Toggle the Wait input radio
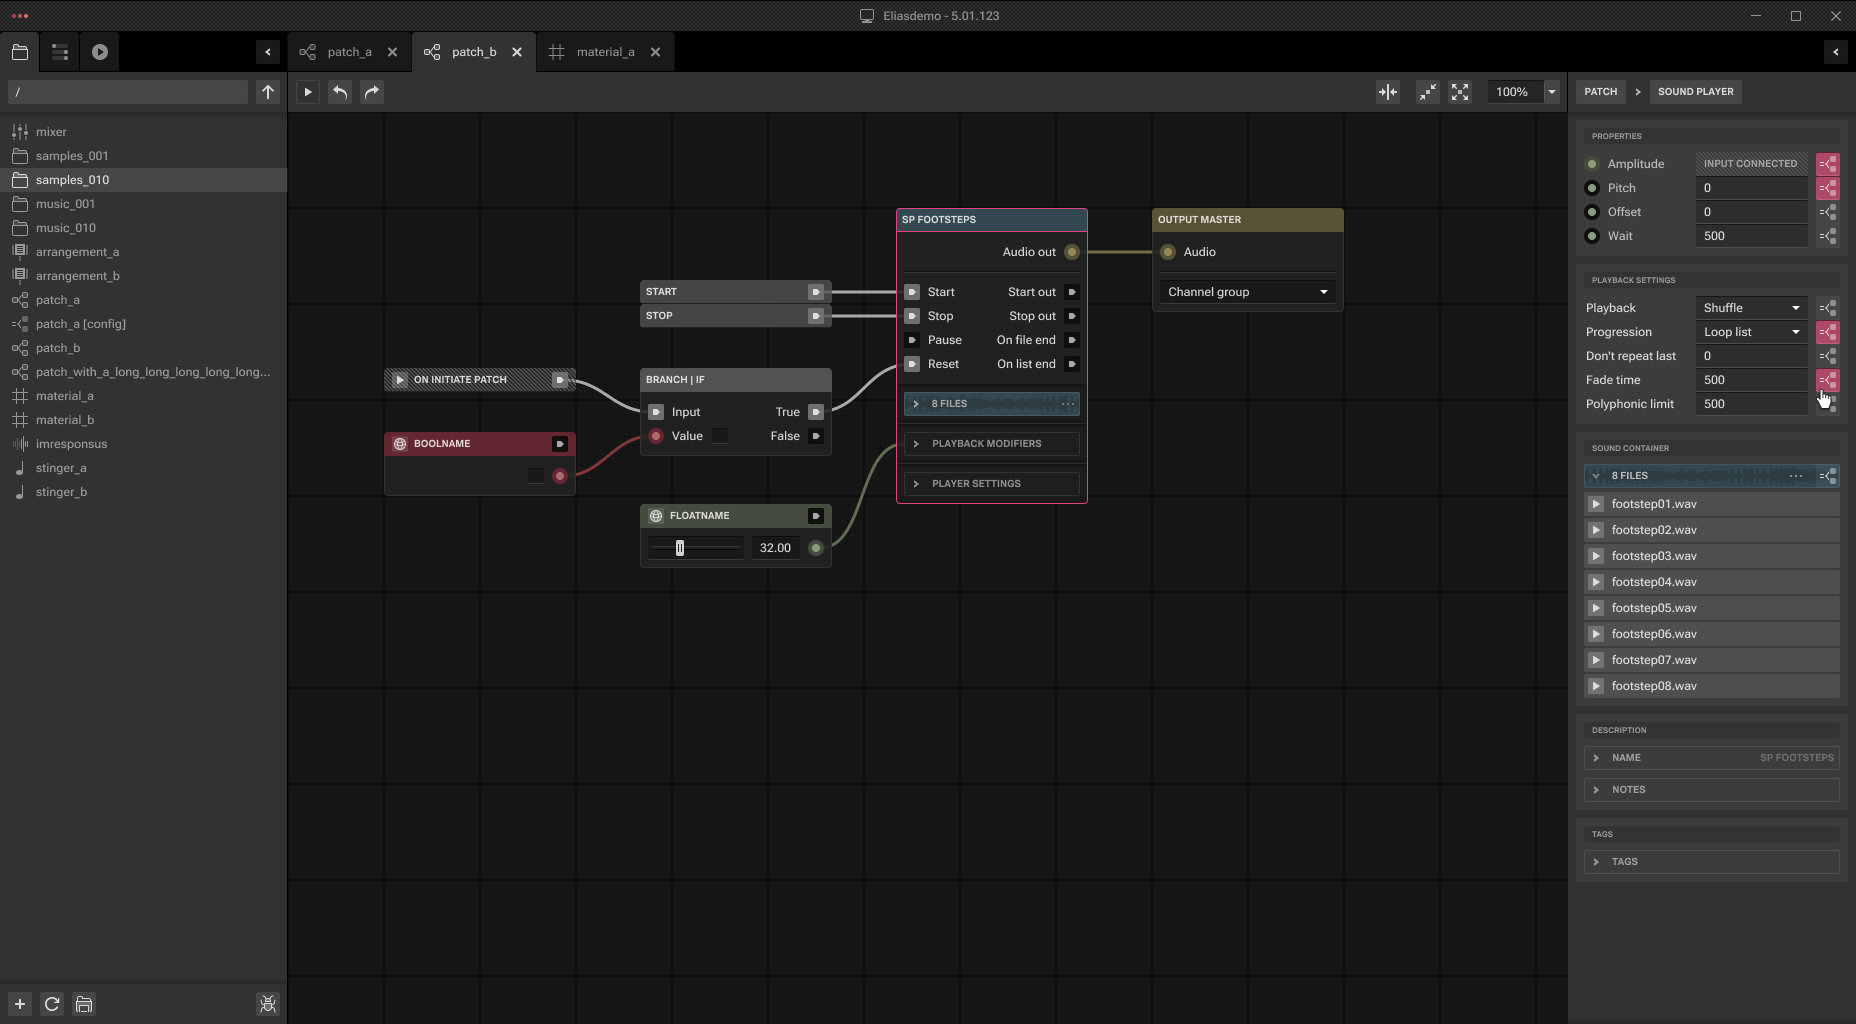 click(1592, 236)
